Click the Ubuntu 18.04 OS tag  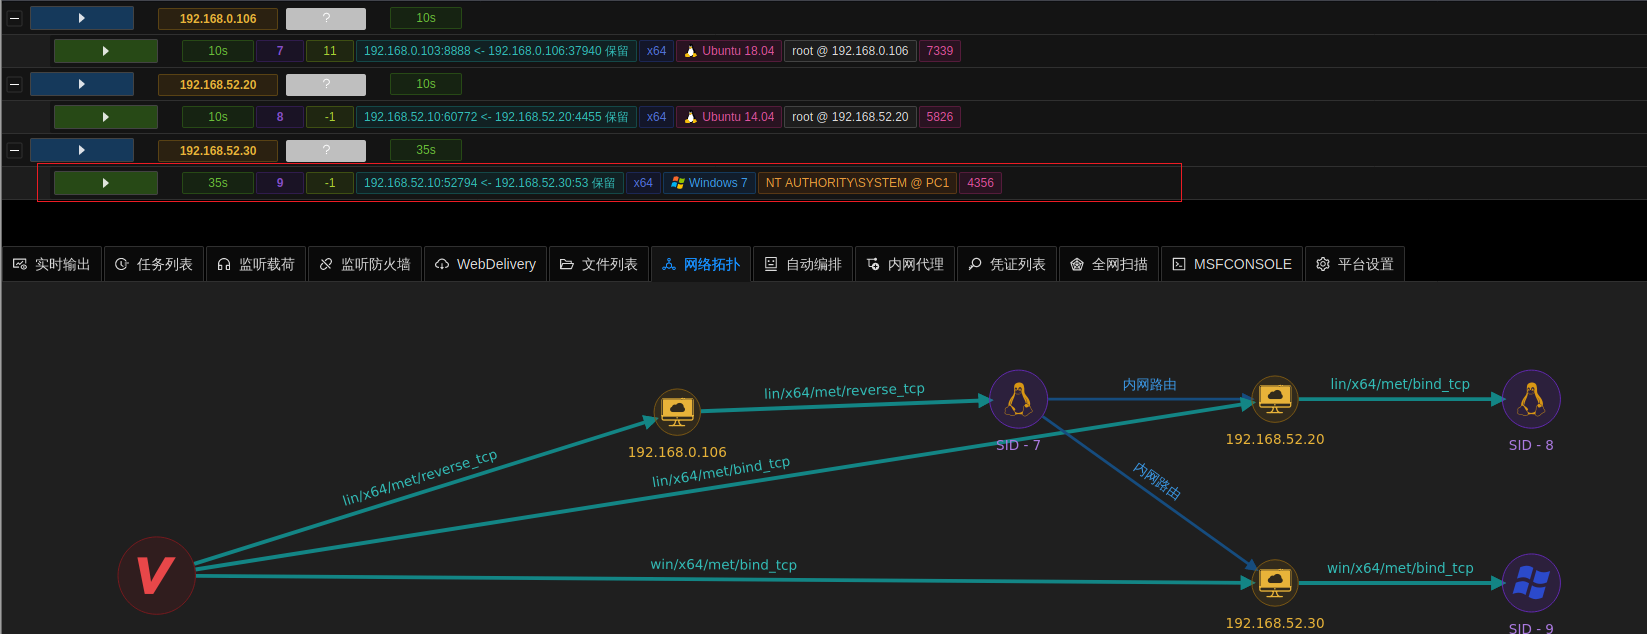point(729,51)
